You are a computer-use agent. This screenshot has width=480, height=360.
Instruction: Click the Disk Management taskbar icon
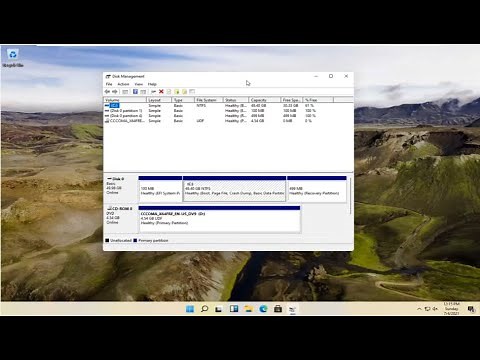(x=292, y=309)
